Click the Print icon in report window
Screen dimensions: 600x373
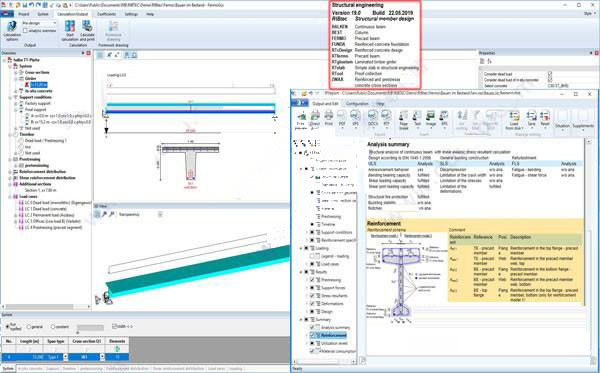pyautogui.click(x=329, y=118)
